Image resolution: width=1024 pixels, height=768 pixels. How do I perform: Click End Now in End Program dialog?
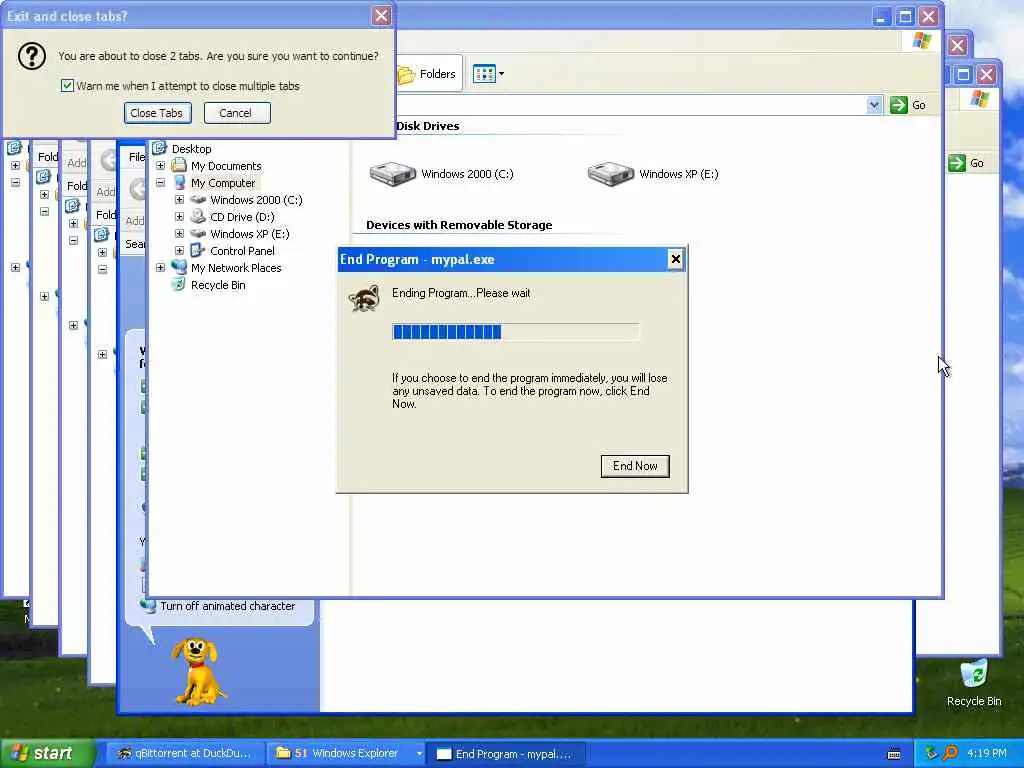click(635, 466)
